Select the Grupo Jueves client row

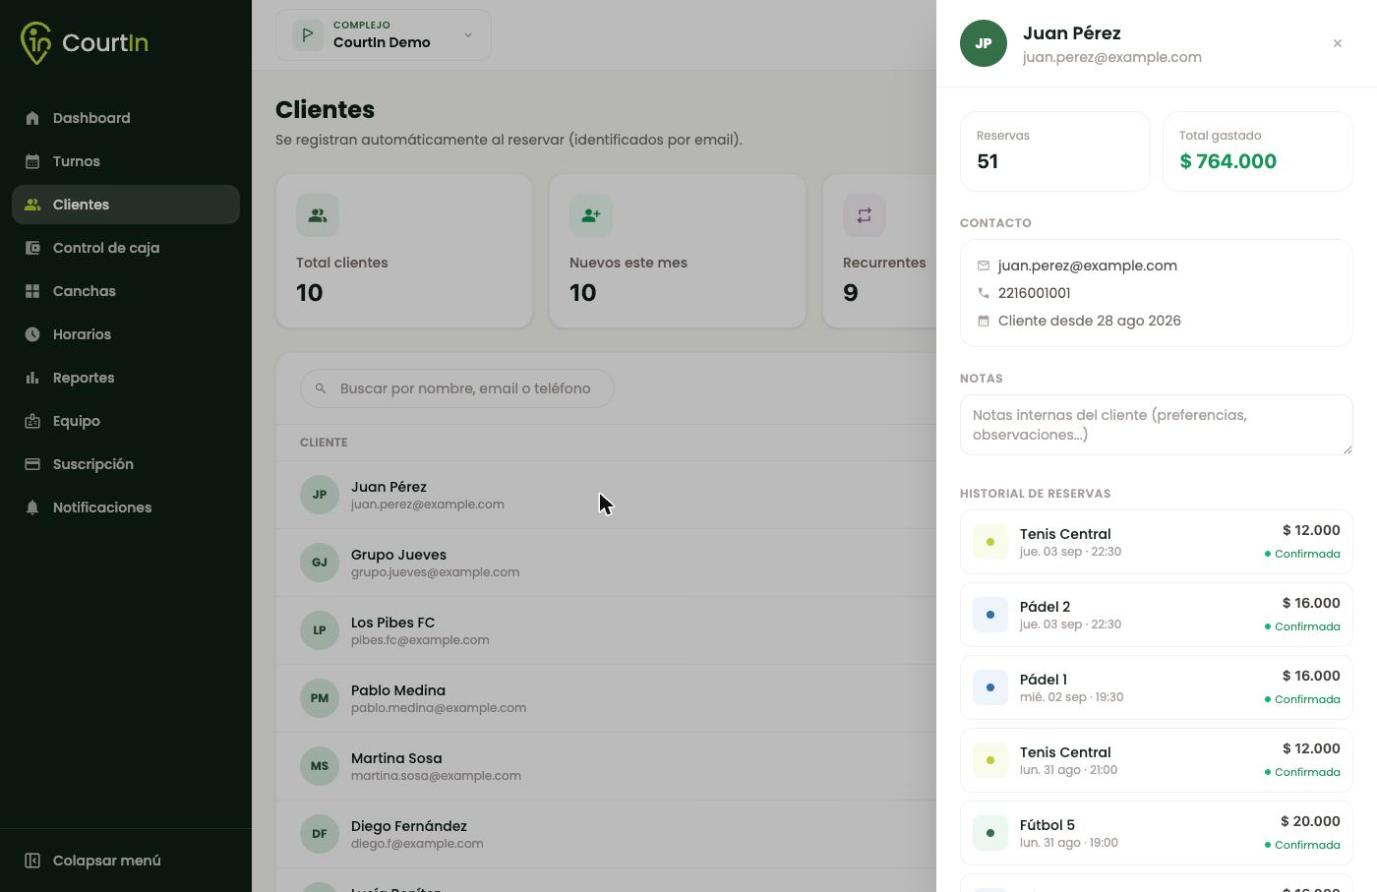[606, 562]
